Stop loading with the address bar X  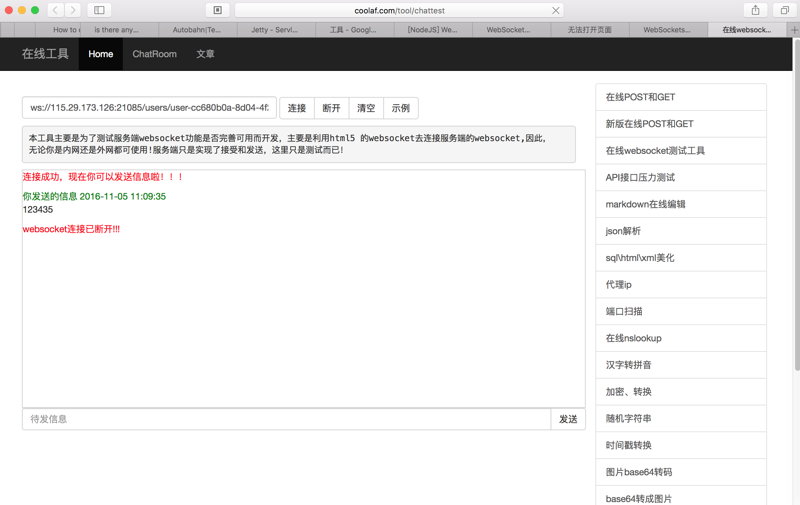pos(556,10)
